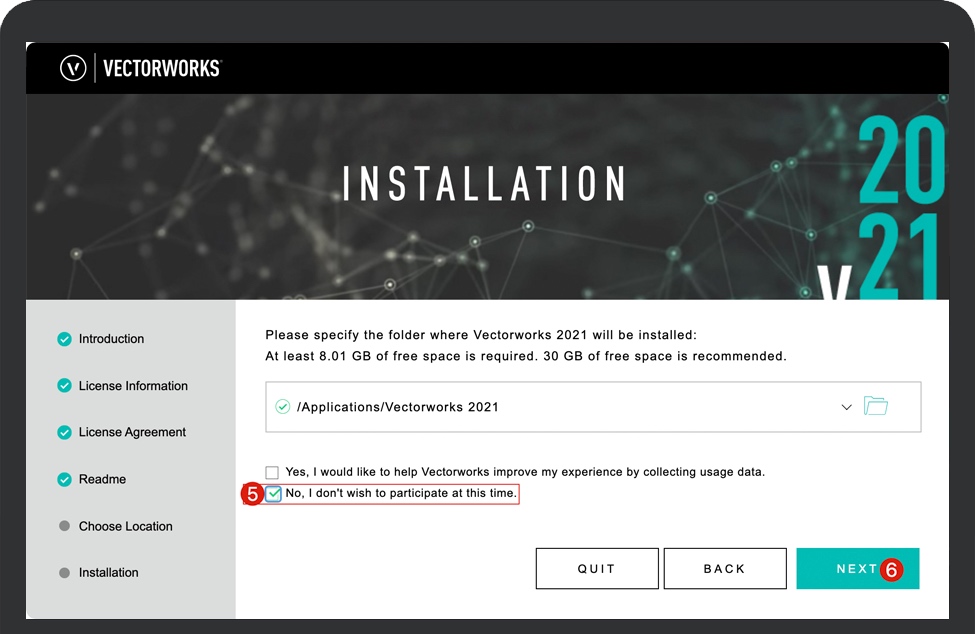Click the /Applications/Vectorworks 2021 path field

point(593,407)
